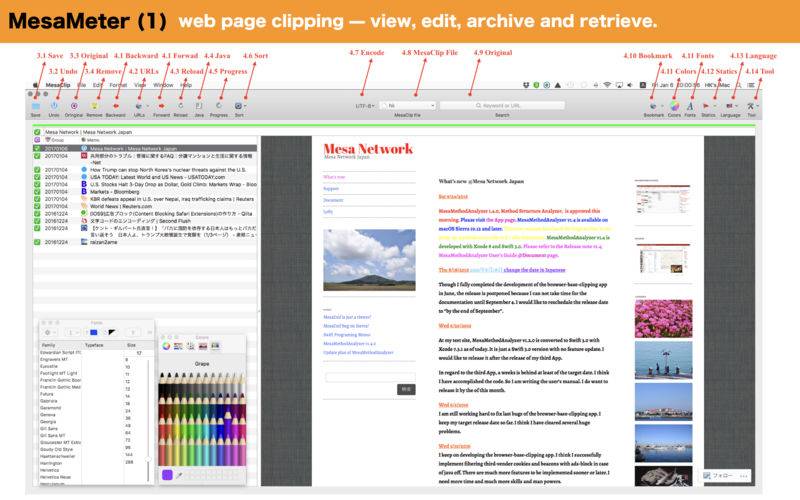Click blue text color swatch in Fonts panel

(93, 332)
